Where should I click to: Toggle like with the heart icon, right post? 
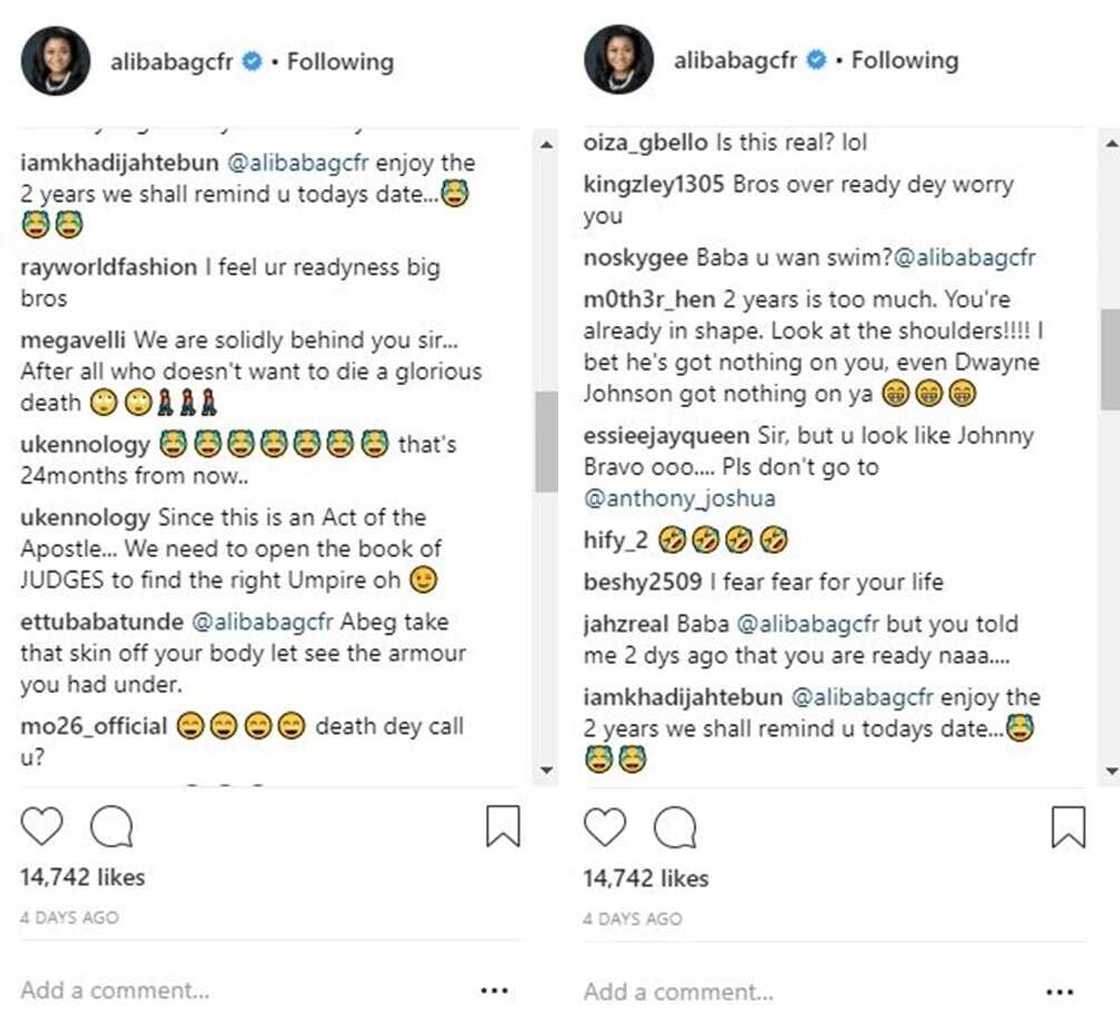tap(604, 828)
